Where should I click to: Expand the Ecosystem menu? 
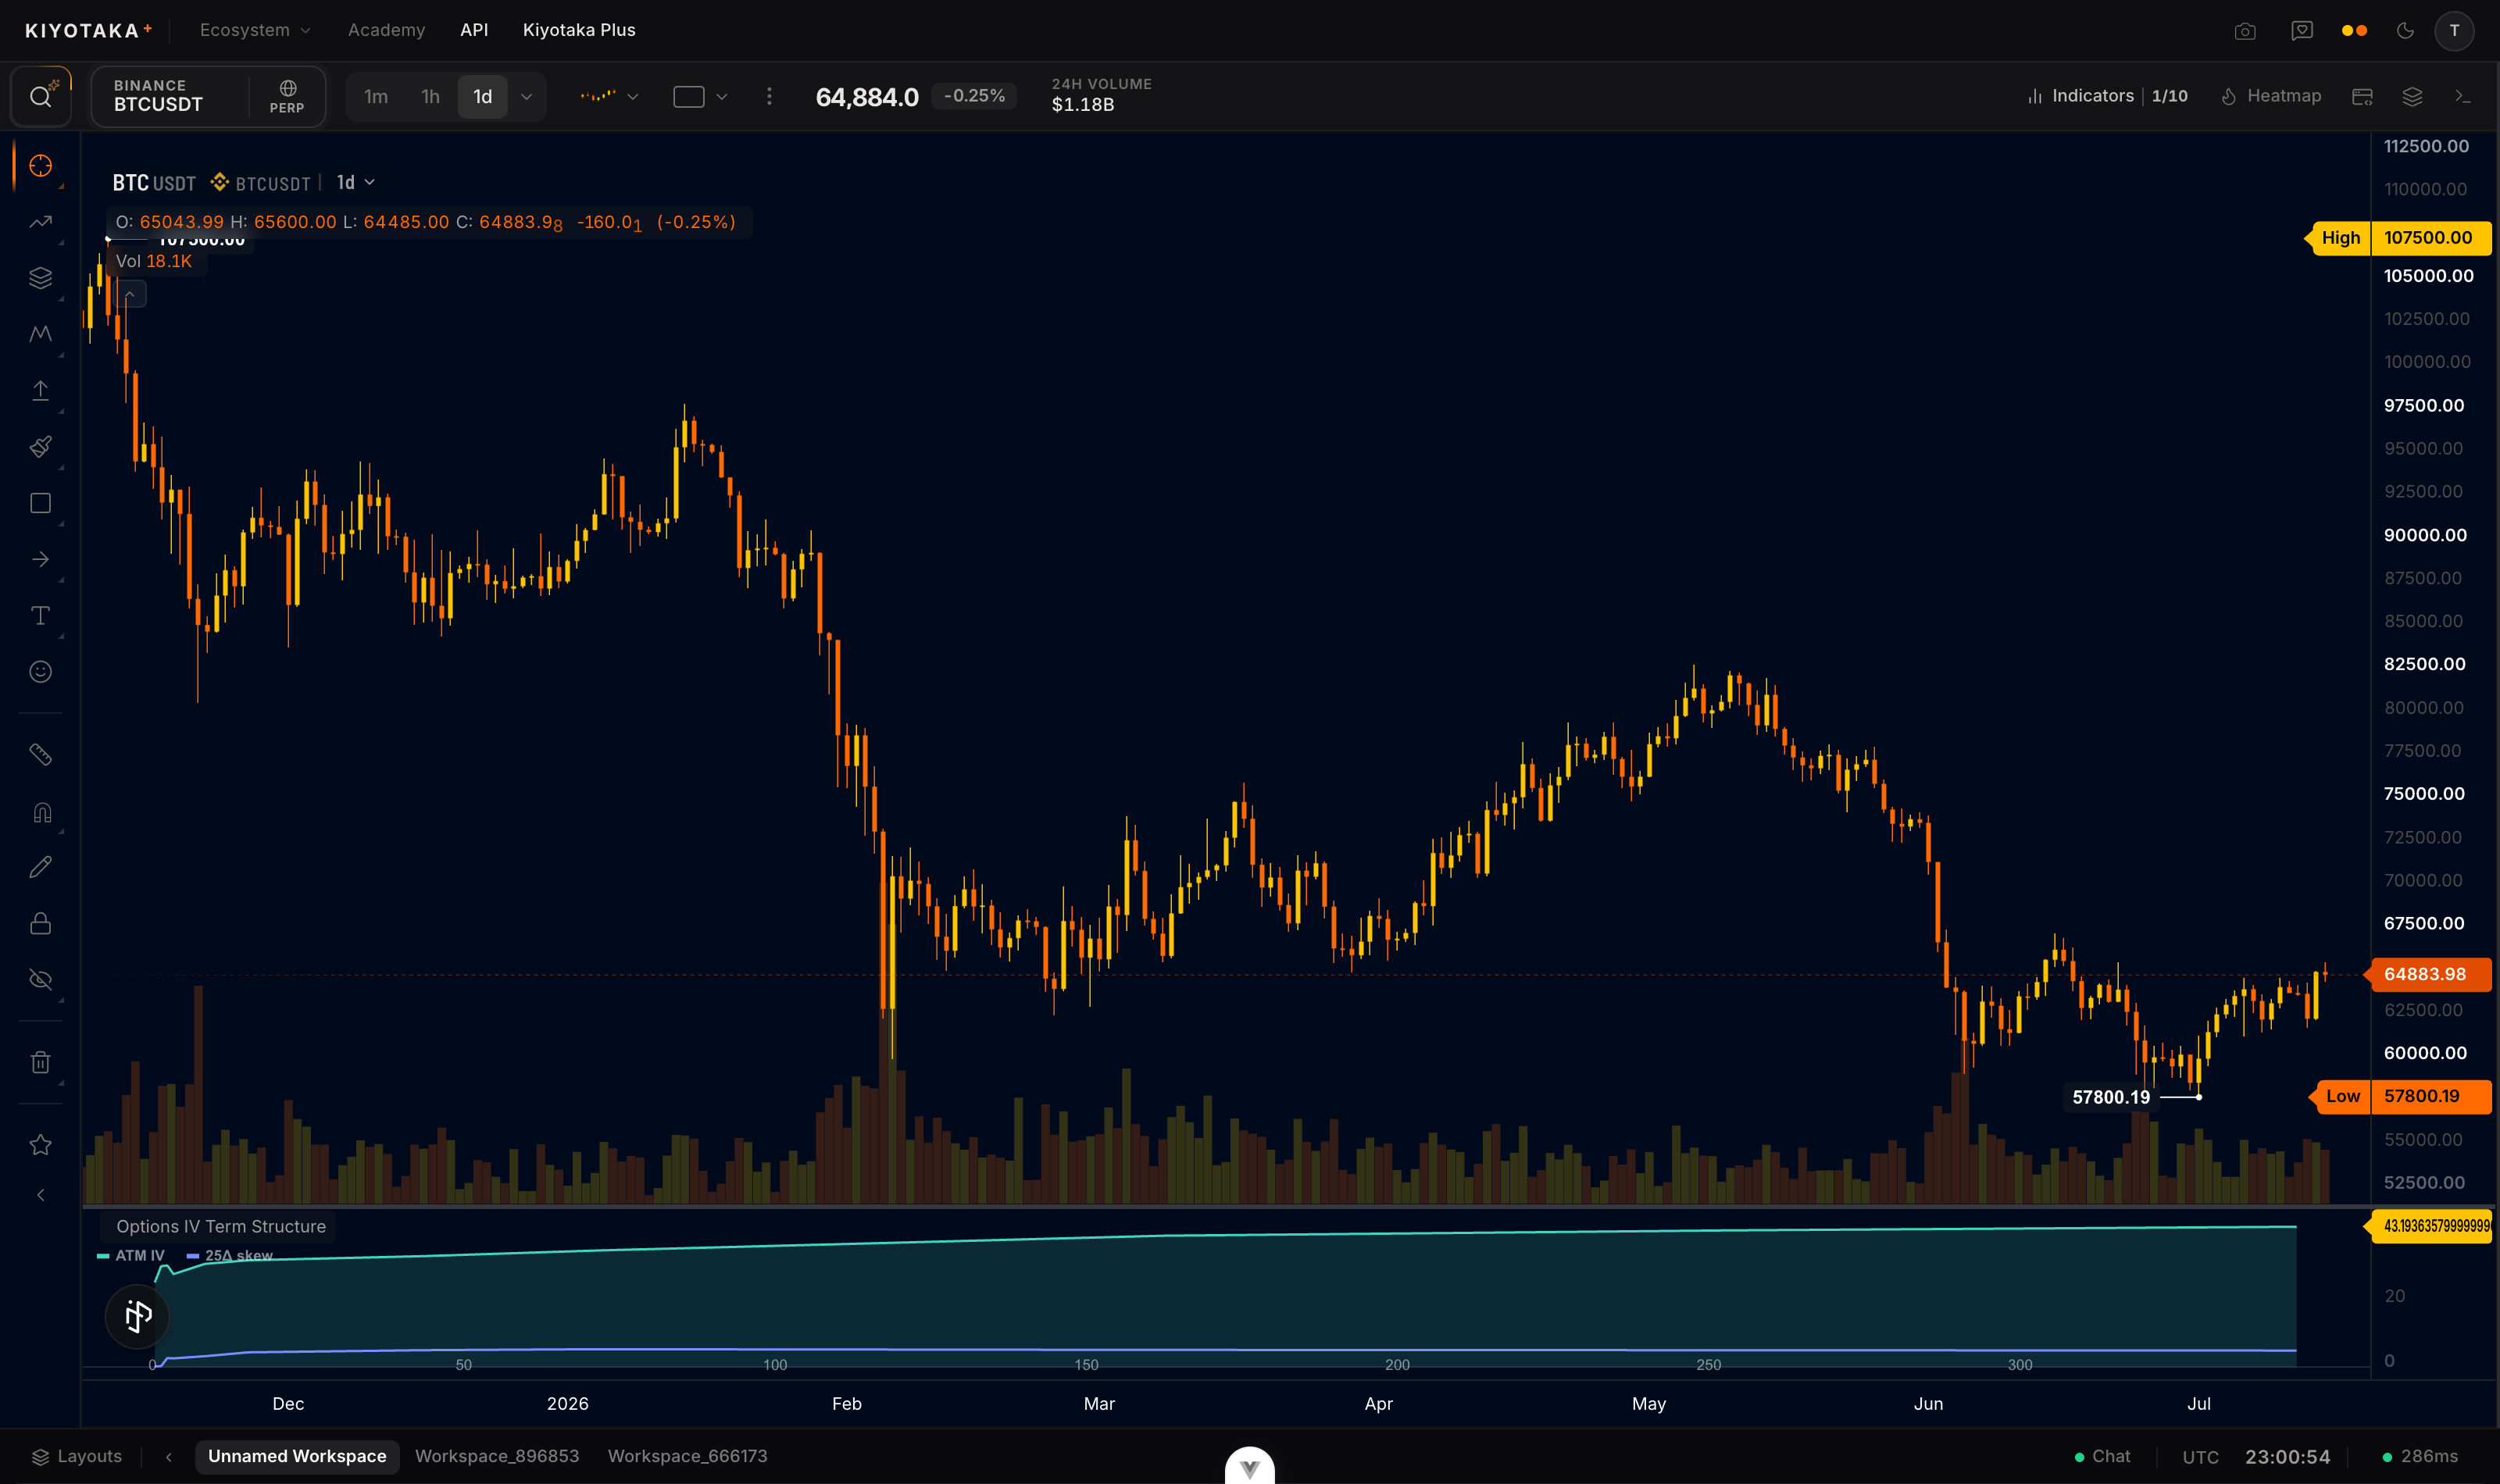[255, 30]
